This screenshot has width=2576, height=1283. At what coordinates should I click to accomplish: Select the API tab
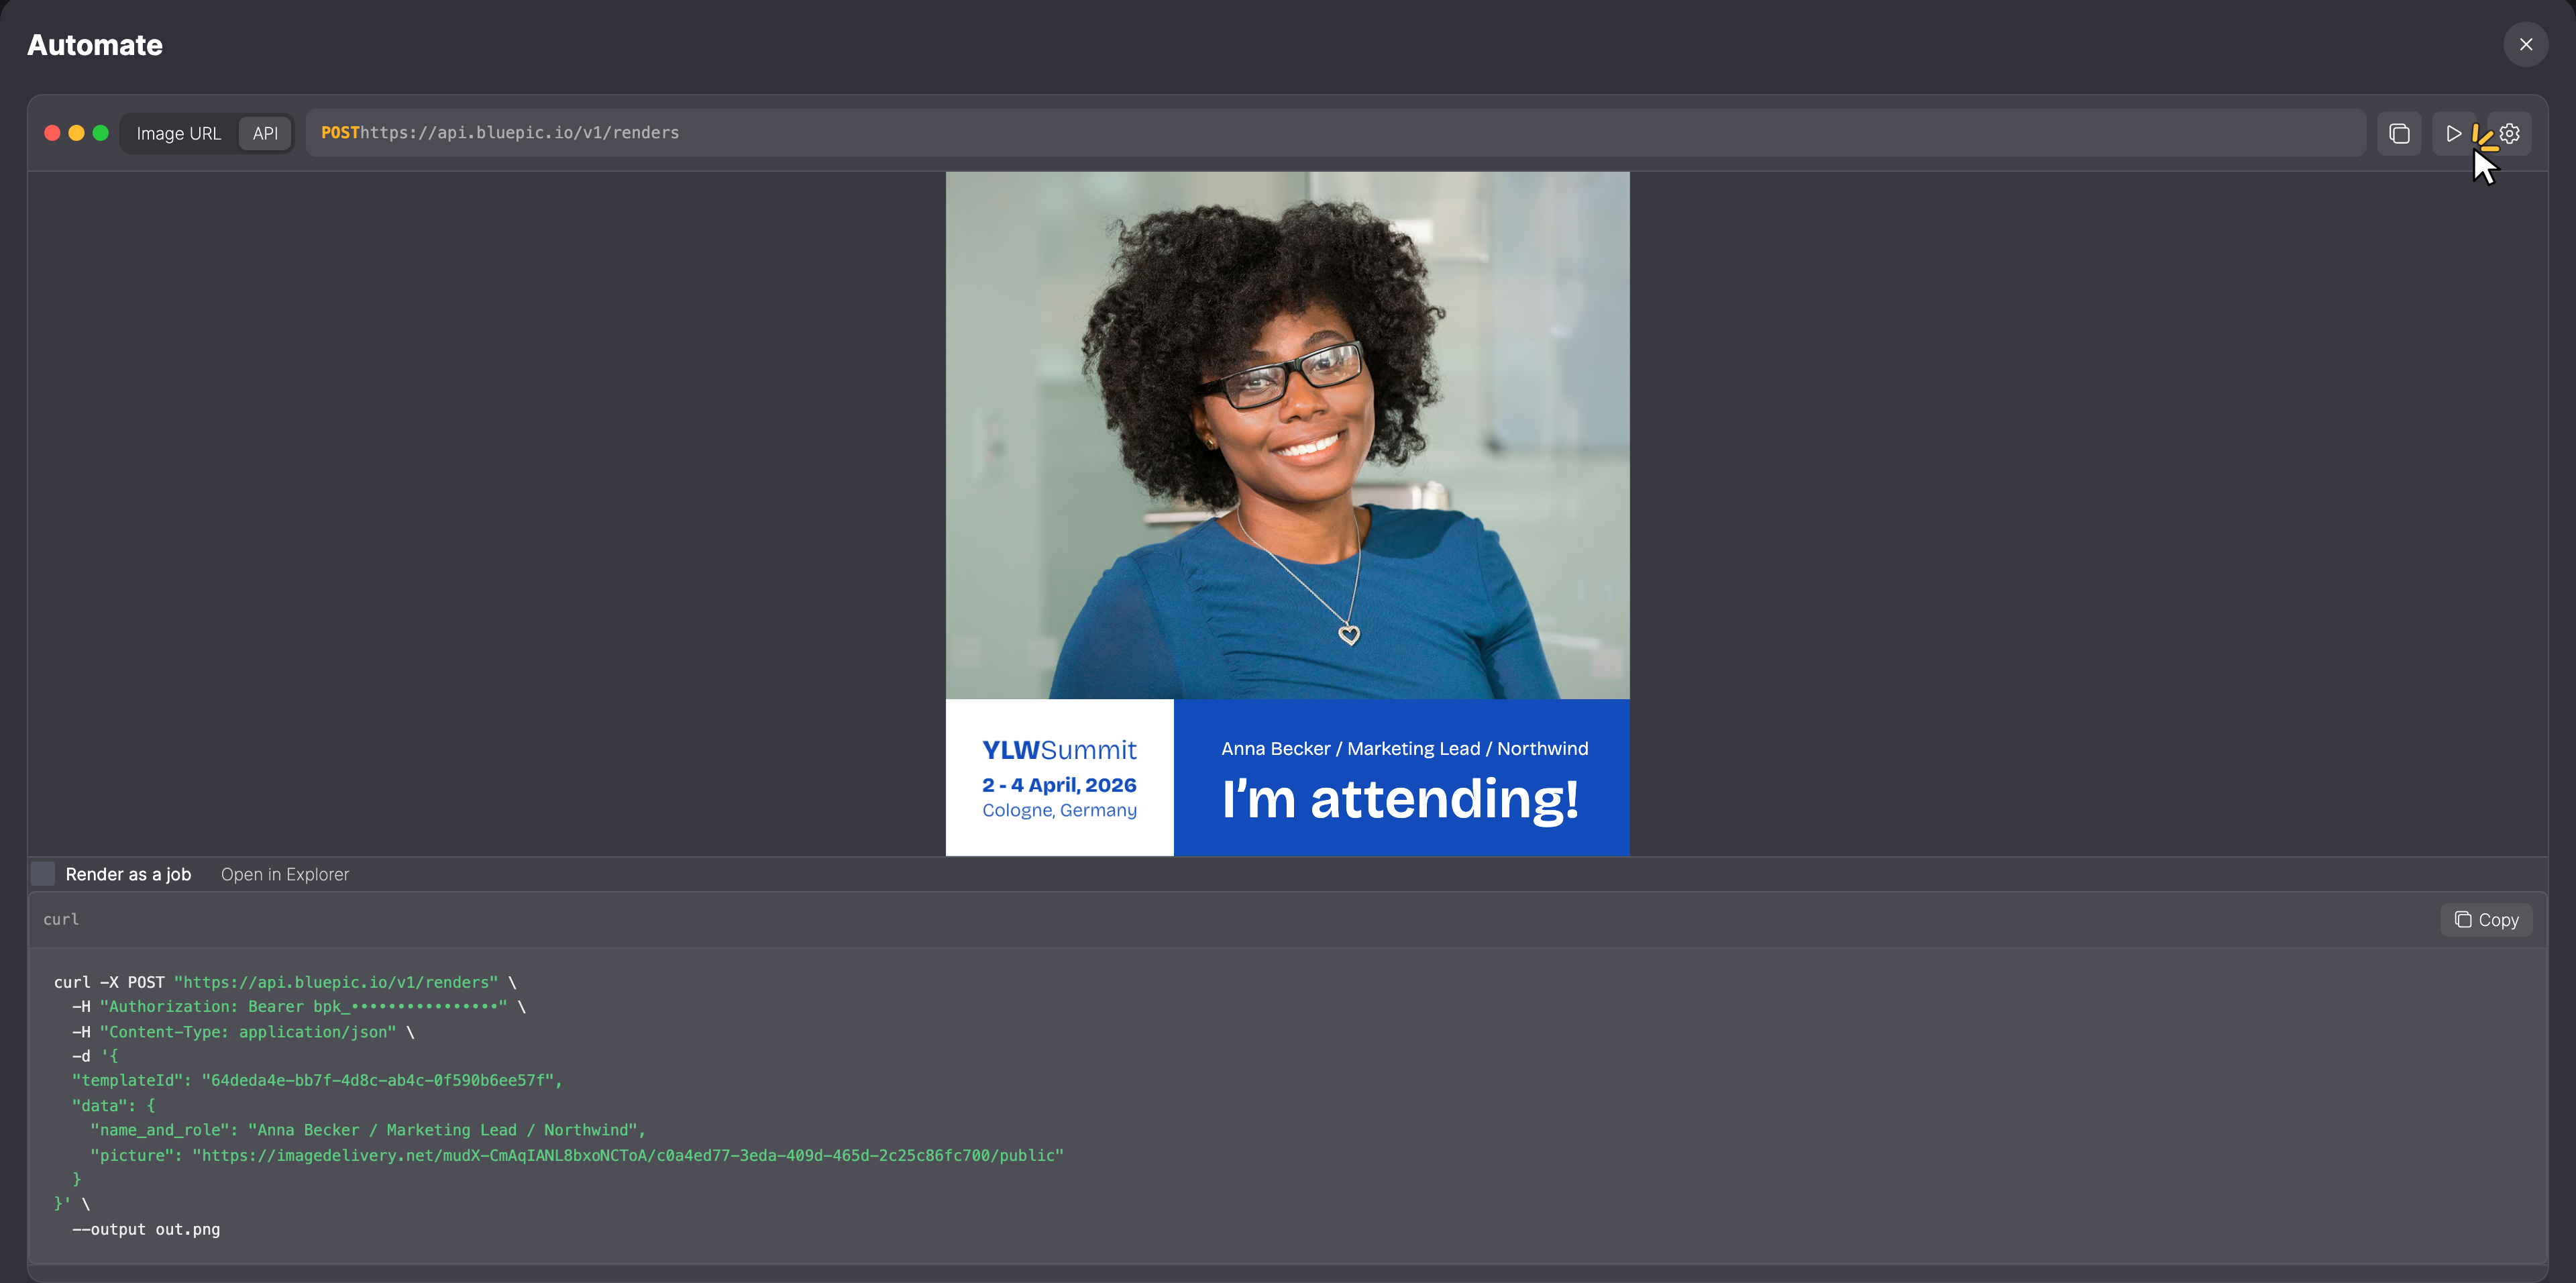(x=265, y=133)
